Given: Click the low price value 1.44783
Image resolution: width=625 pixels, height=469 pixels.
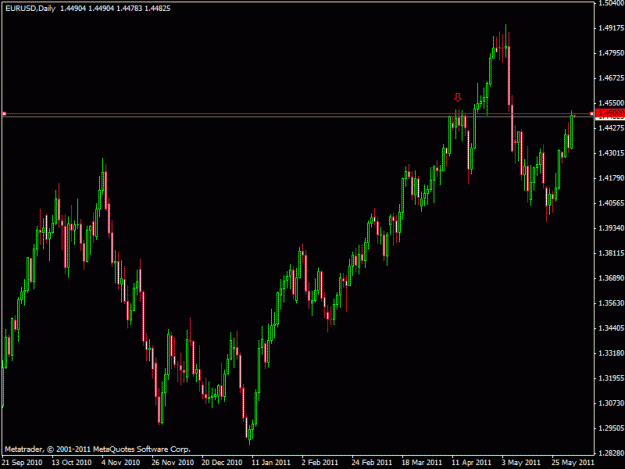Looking at the screenshot, I should point(129,8).
